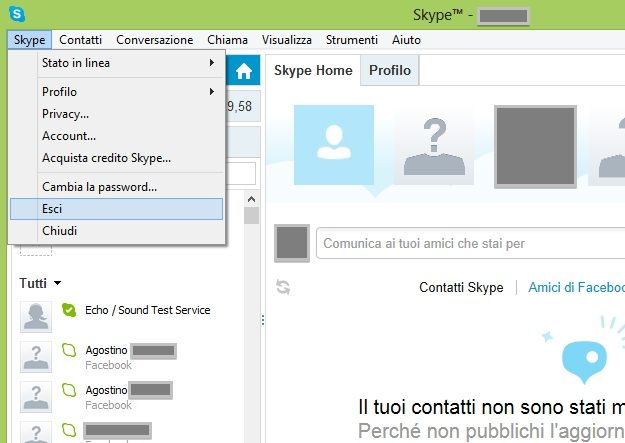This screenshot has width=625, height=443.
Task: Click the Skype logo in title bar
Action: 17,14
